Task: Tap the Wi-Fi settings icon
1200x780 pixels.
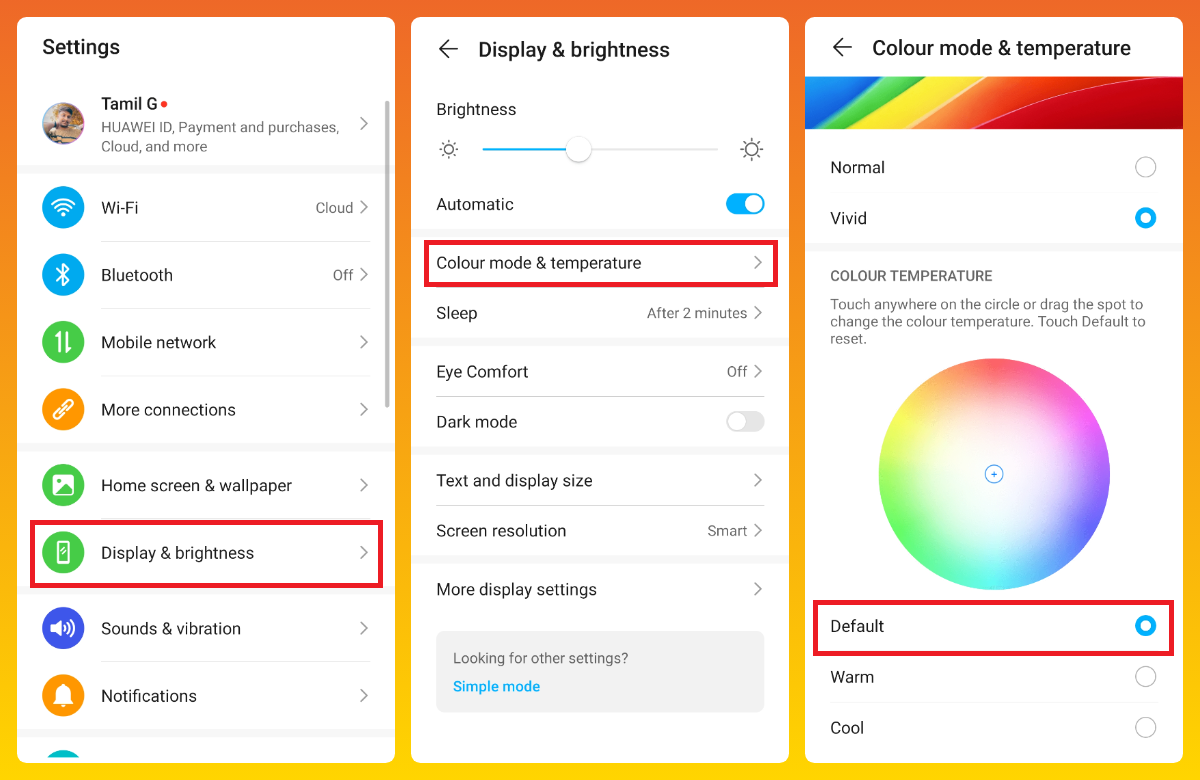Action: [x=63, y=208]
